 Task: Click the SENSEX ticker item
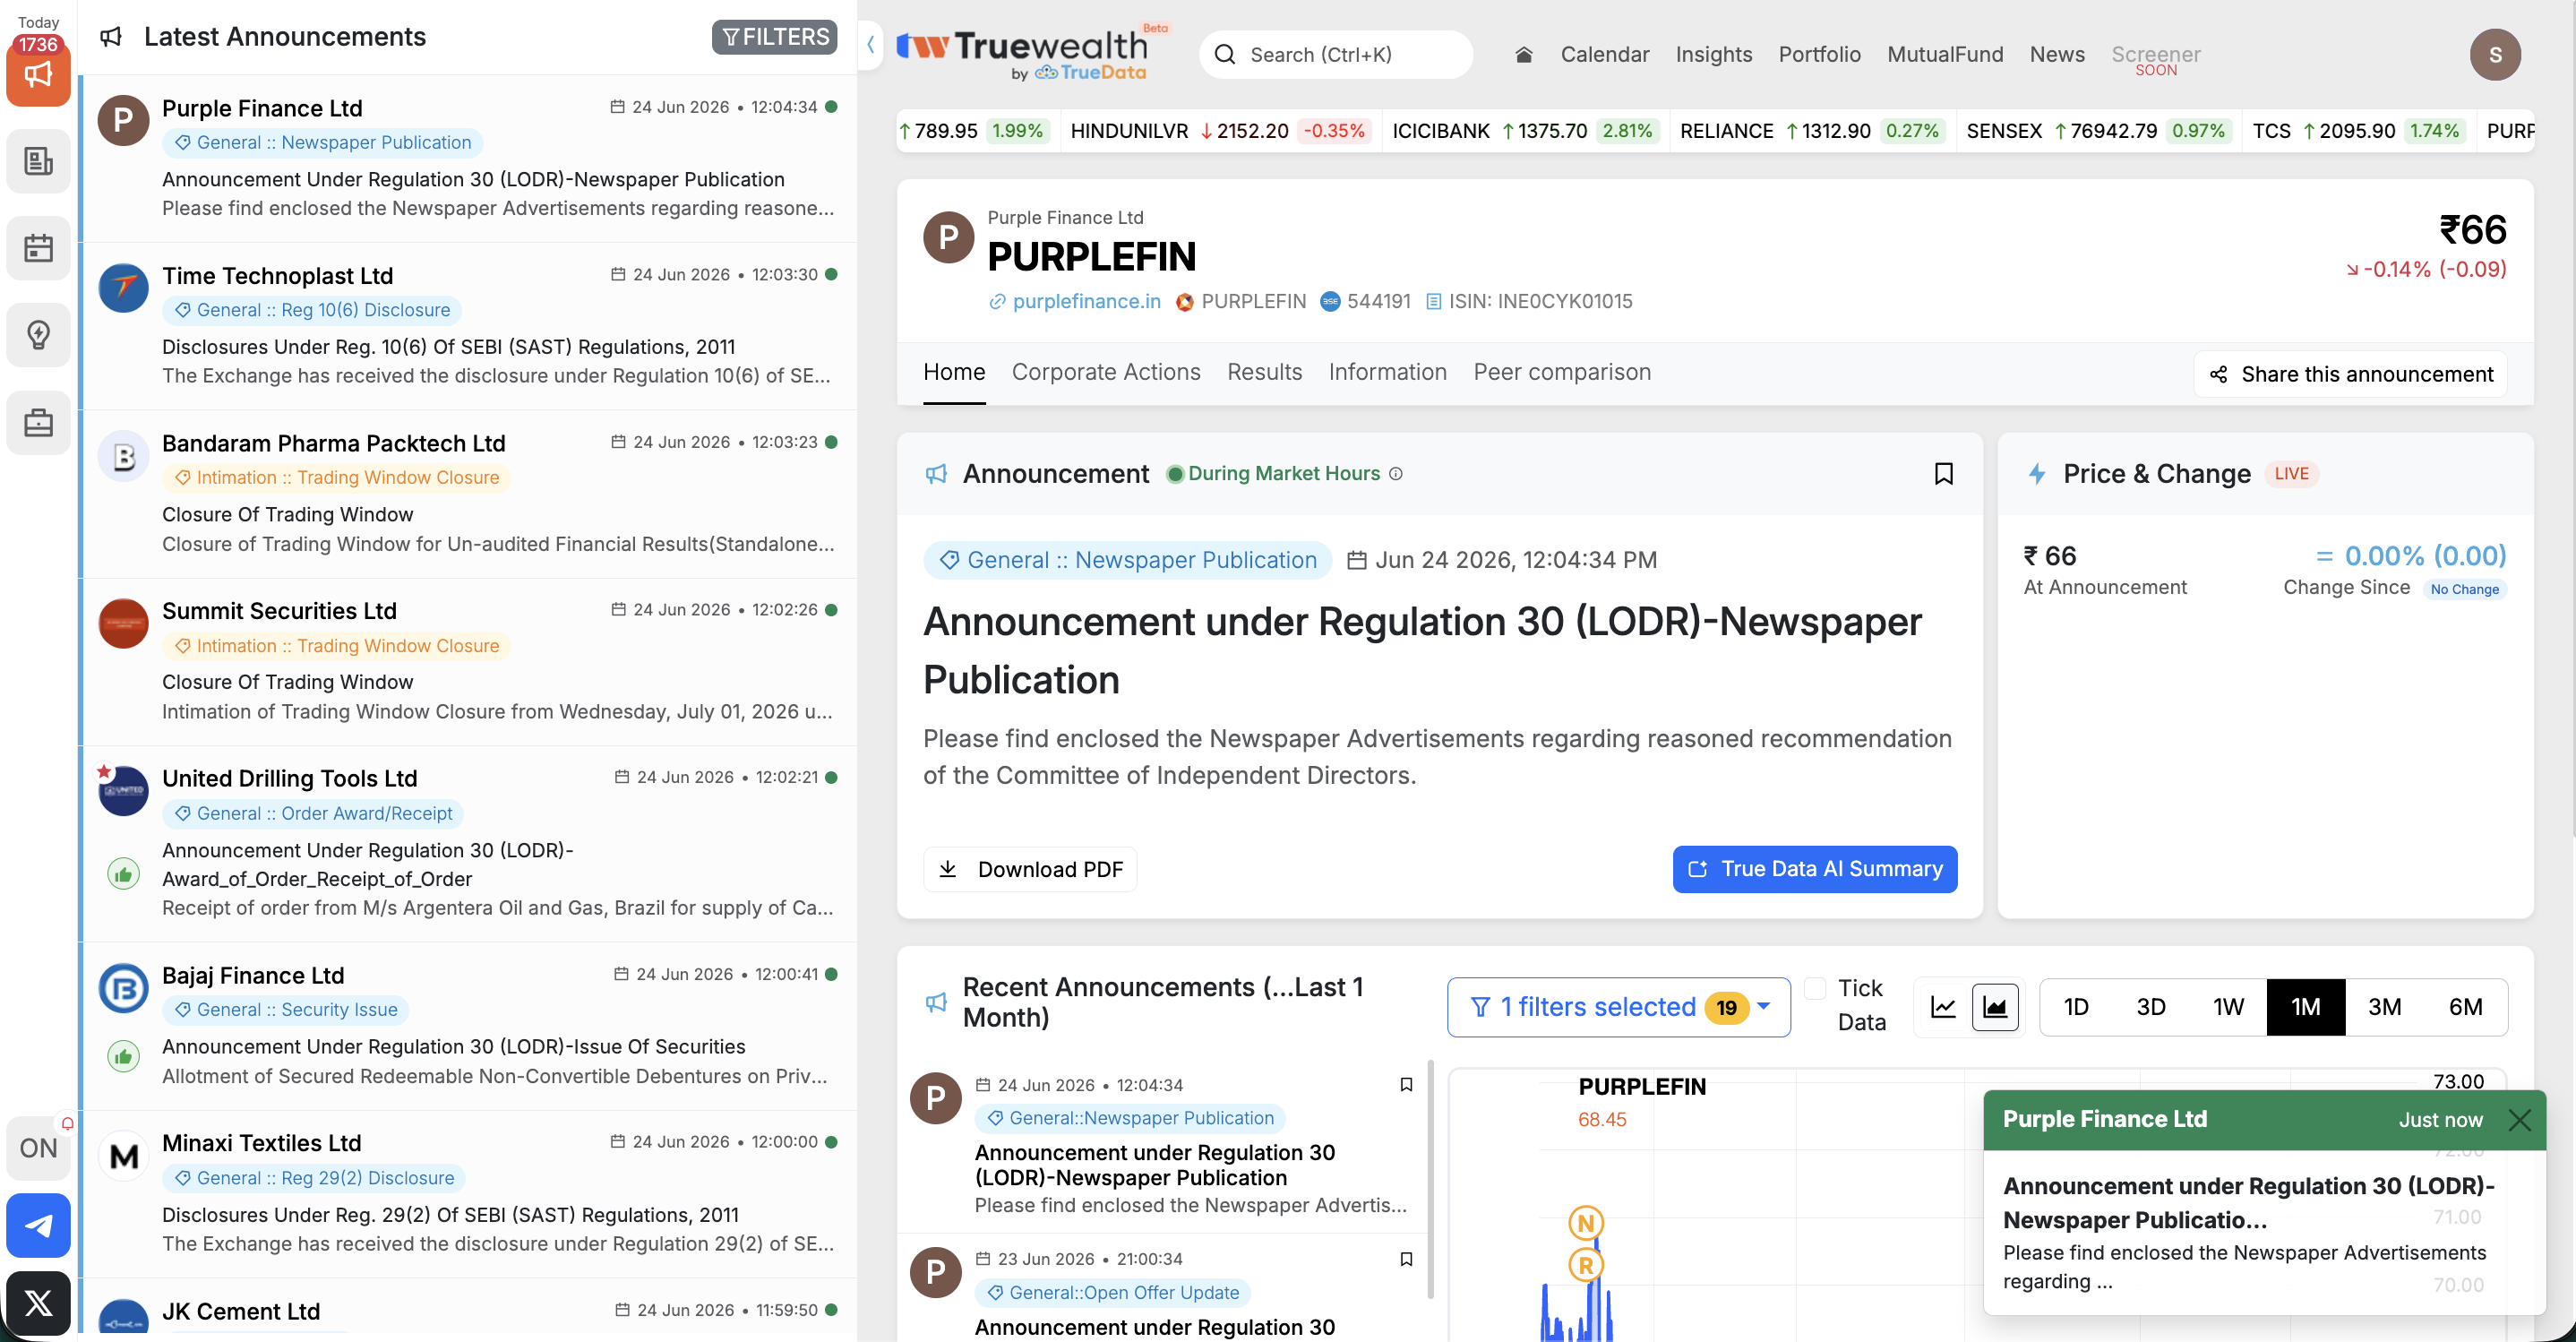(x=2098, y=131)
